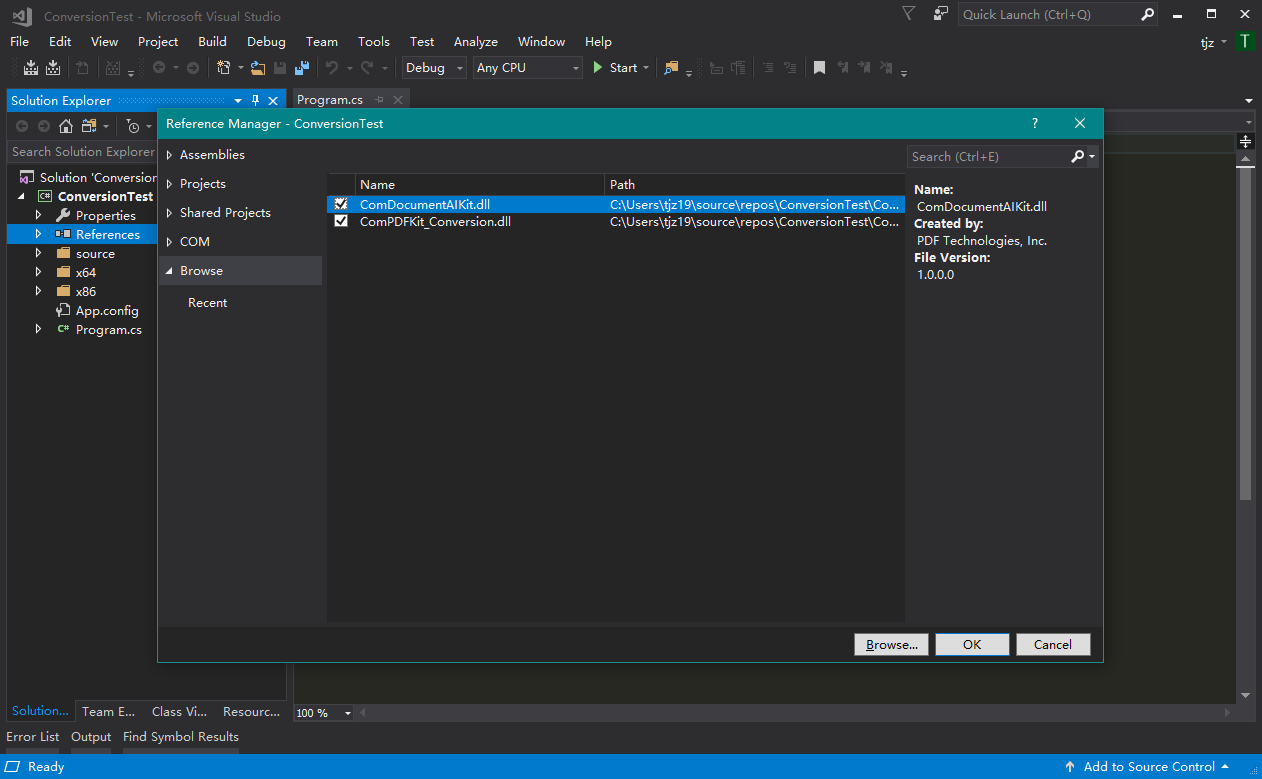Screen dimensions: 1262x779
Task: Click the Open File folder icon
Action: (x=258, y=68)
